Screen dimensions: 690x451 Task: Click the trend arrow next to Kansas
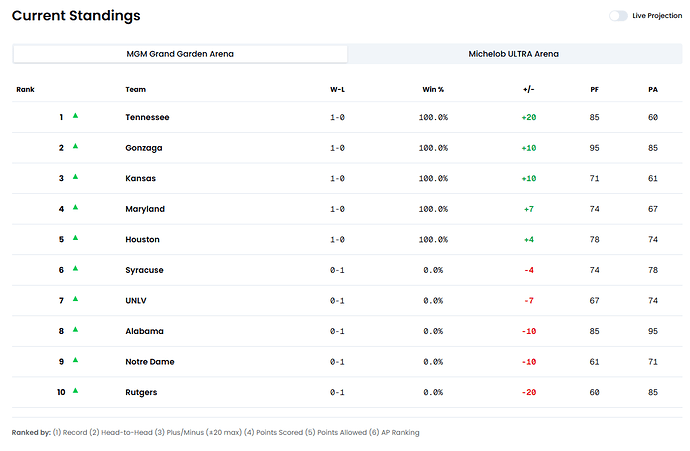coord(75,177)
